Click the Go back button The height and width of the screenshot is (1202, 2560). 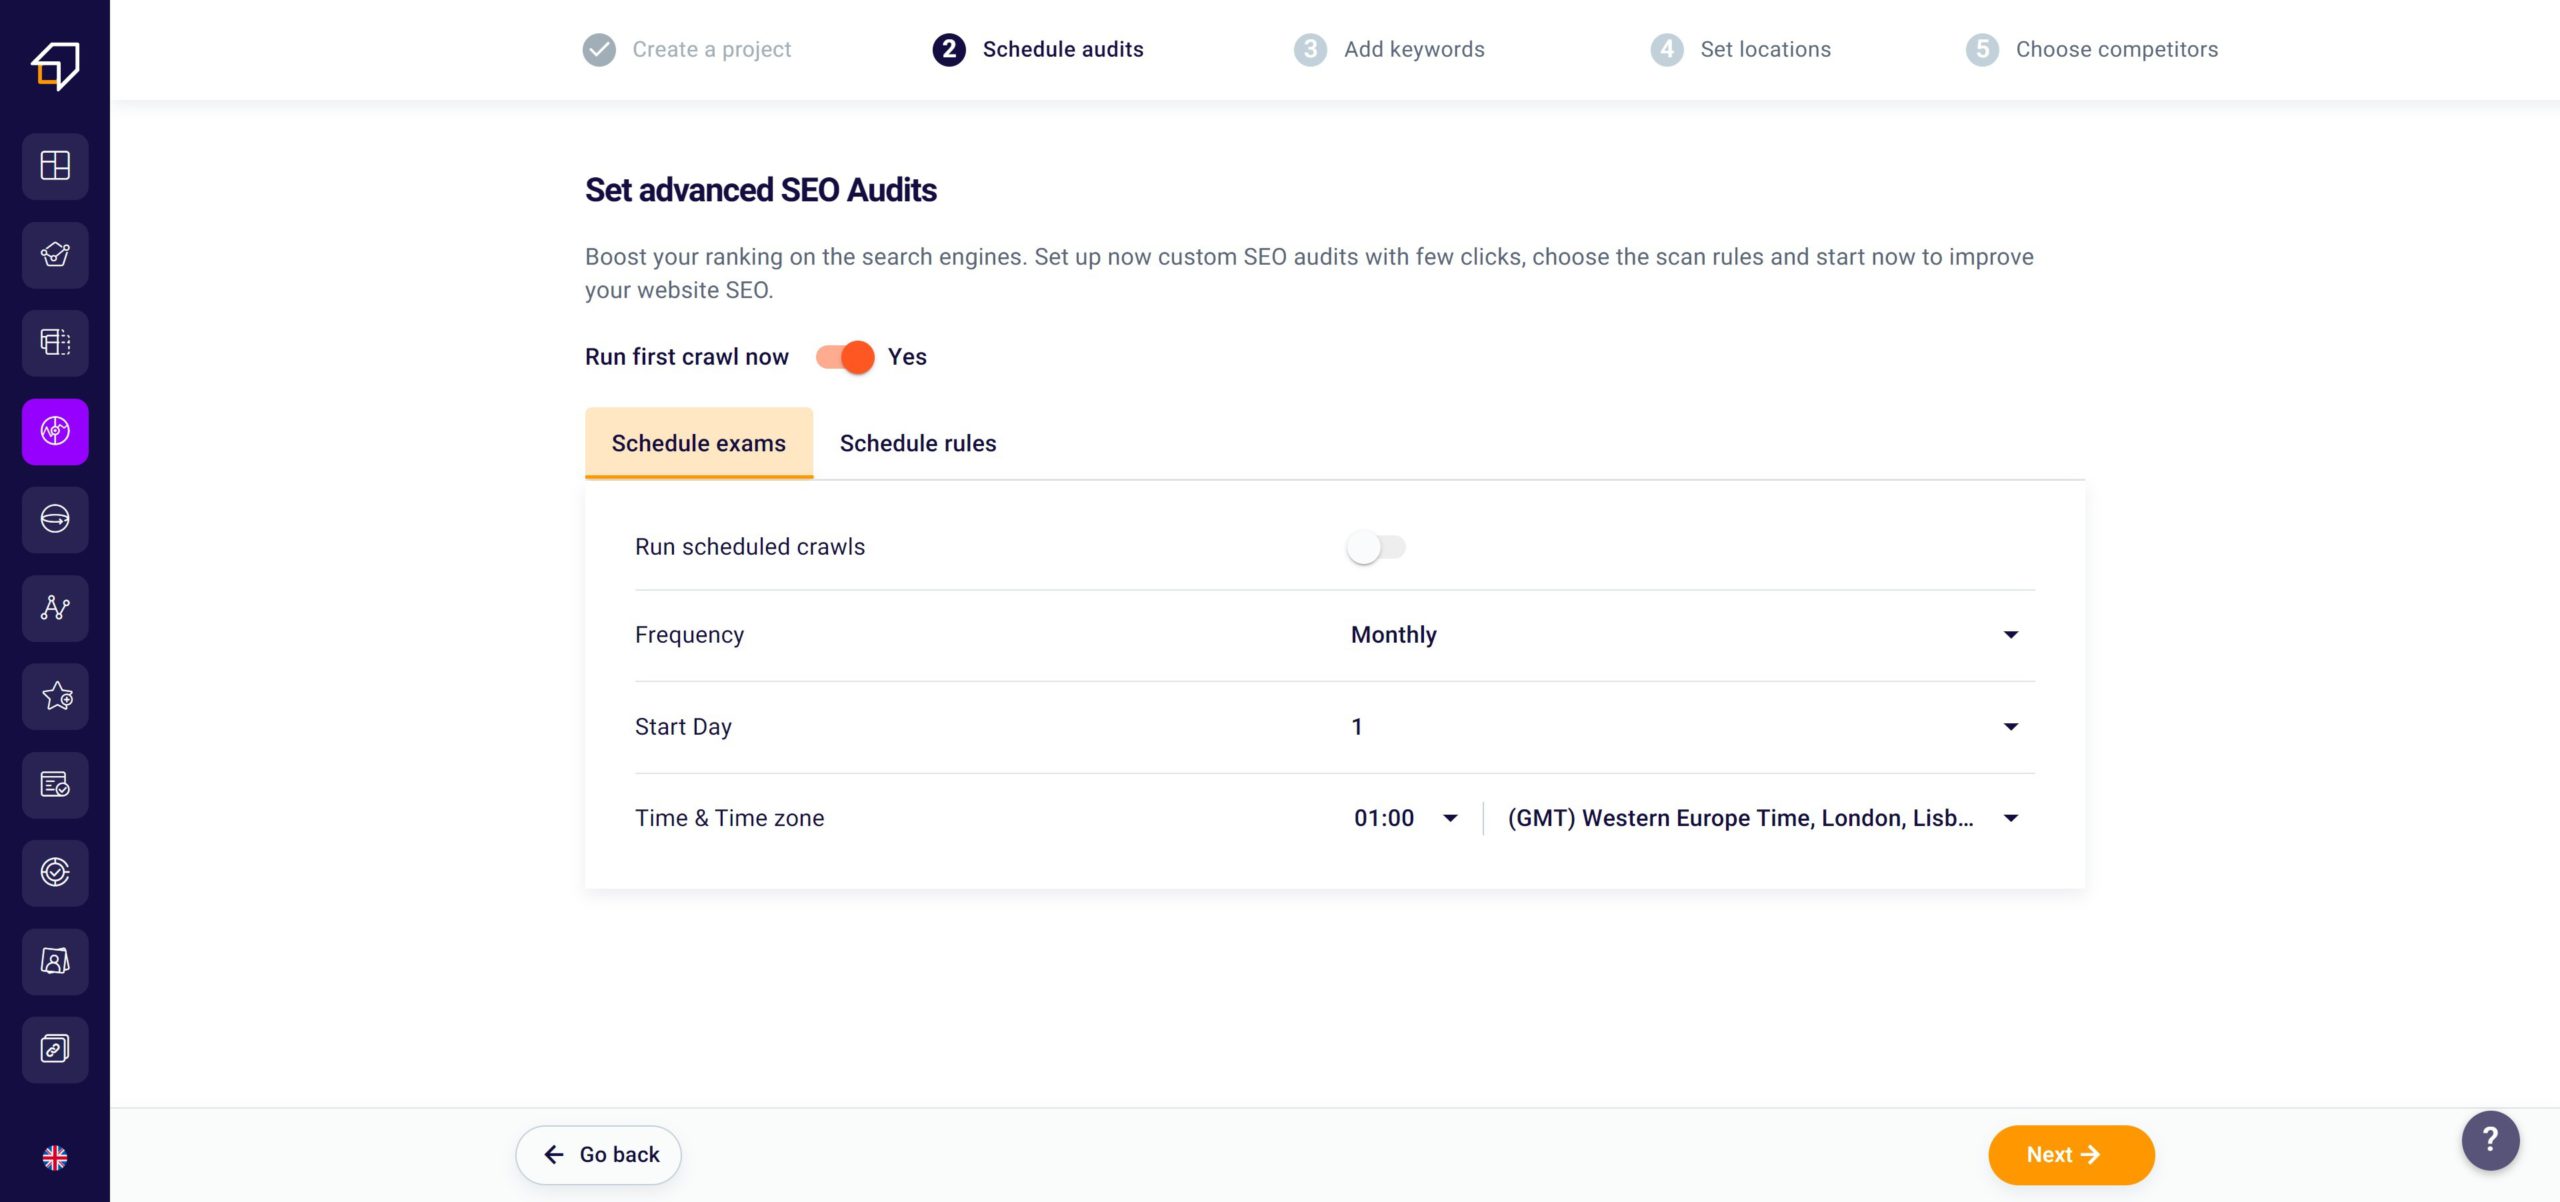click(599, 1155)
